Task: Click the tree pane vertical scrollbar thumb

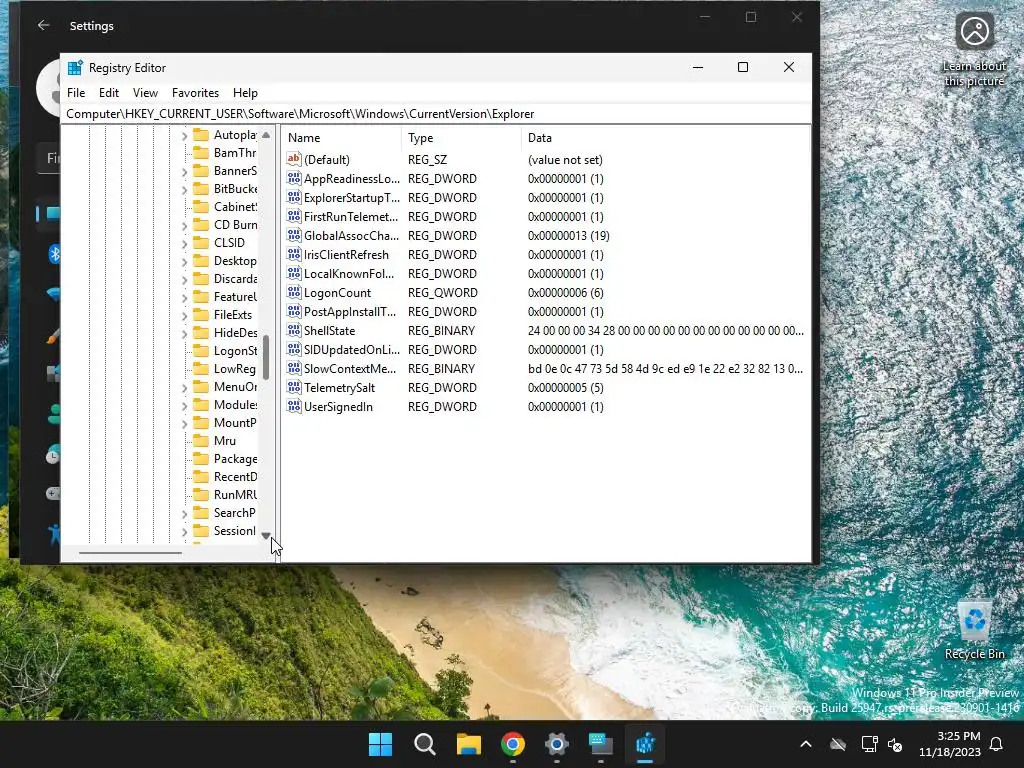Action: (266, 357)
